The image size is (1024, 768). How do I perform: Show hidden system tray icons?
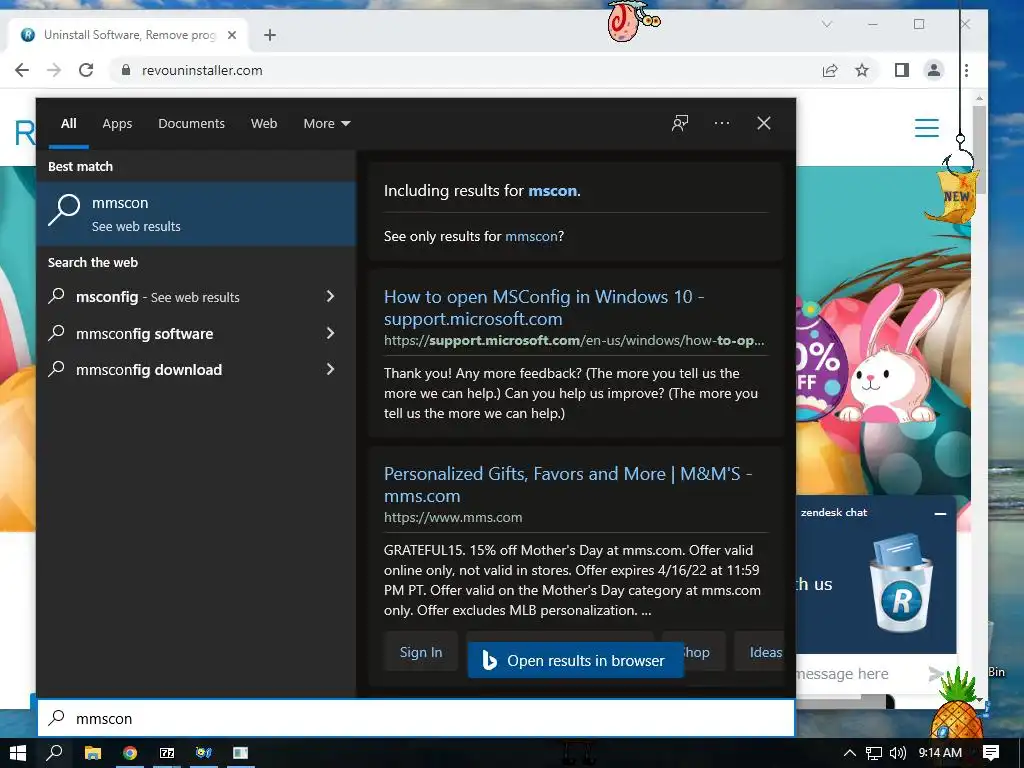tap(849, 753)
